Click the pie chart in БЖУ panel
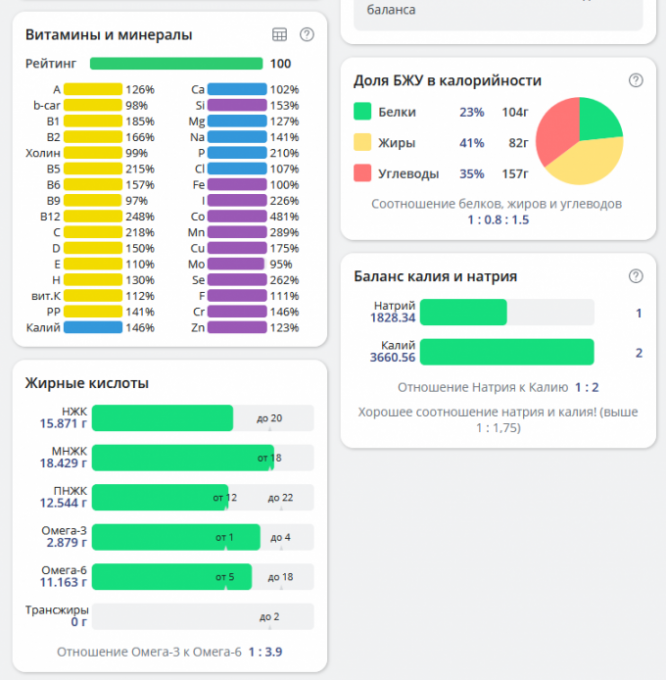 point(582,140)
